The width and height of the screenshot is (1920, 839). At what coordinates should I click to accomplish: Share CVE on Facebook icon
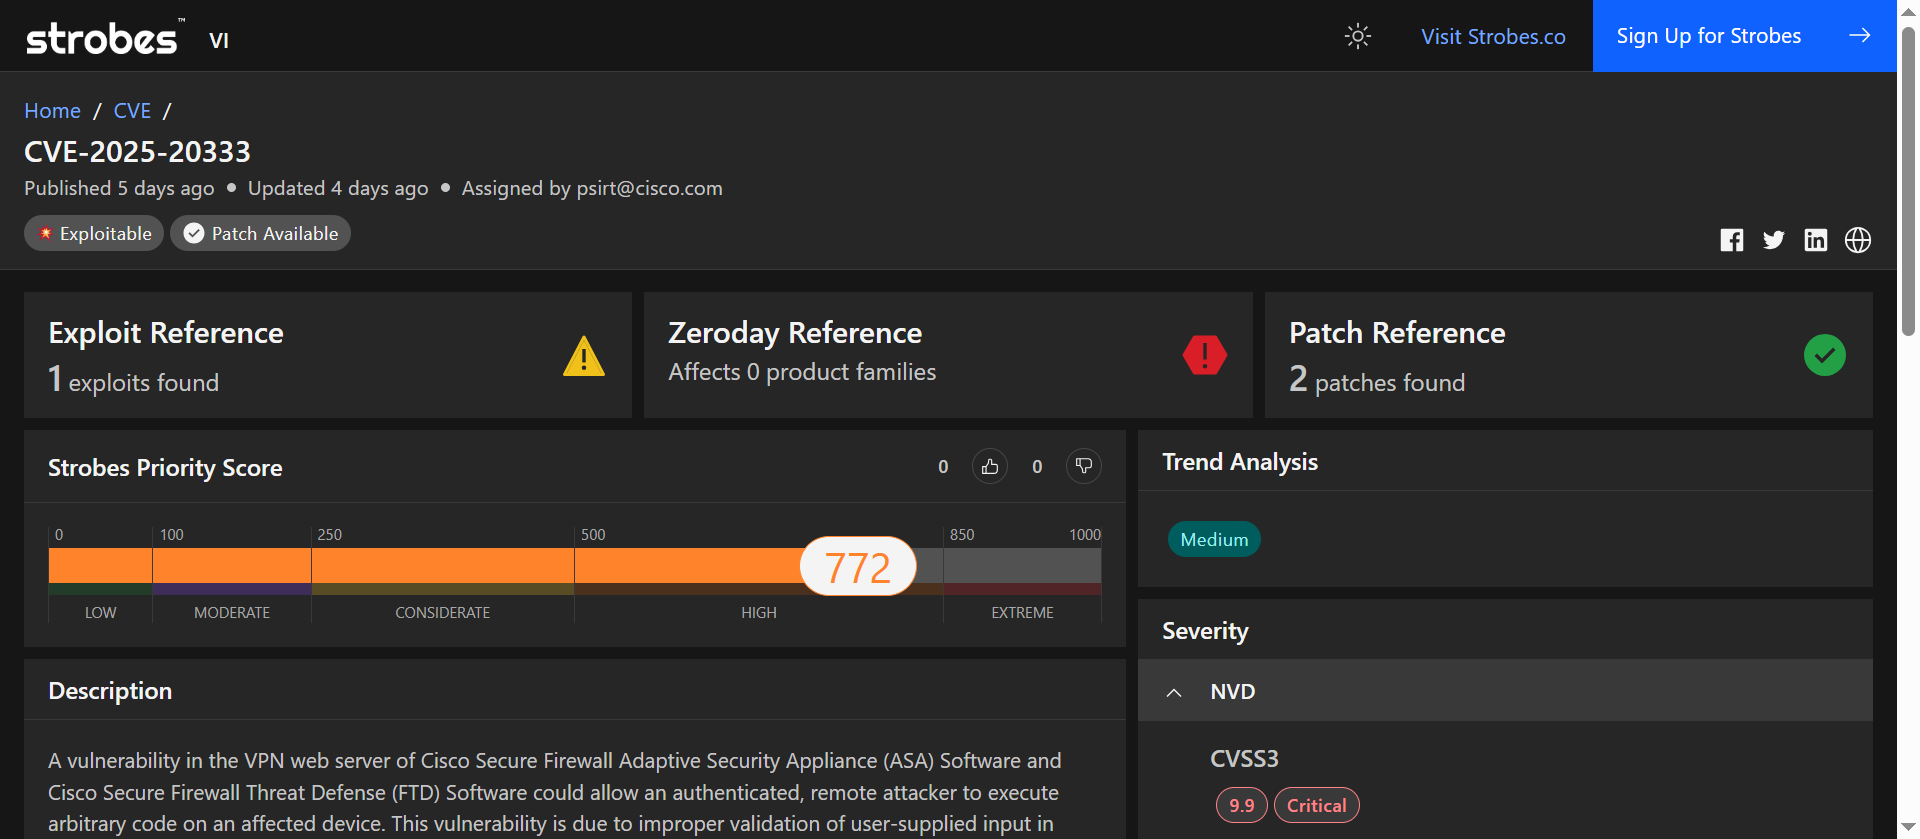click(1731, 240)
